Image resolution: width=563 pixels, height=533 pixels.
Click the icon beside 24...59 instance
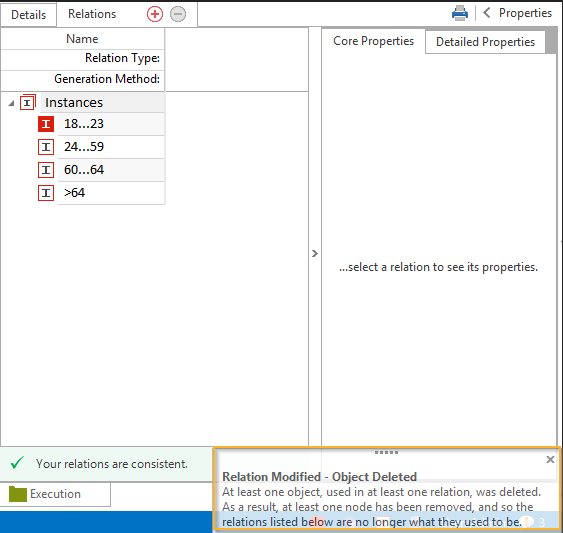pyautogui.click(x=46, y=147)
